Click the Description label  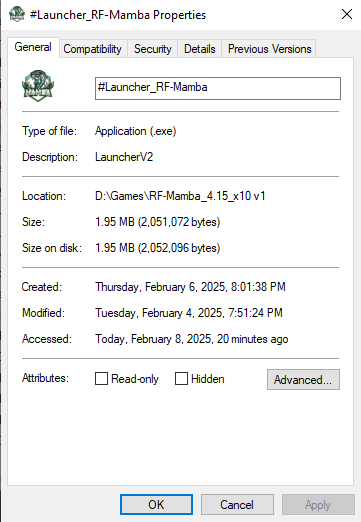click(x=50, y=157)
